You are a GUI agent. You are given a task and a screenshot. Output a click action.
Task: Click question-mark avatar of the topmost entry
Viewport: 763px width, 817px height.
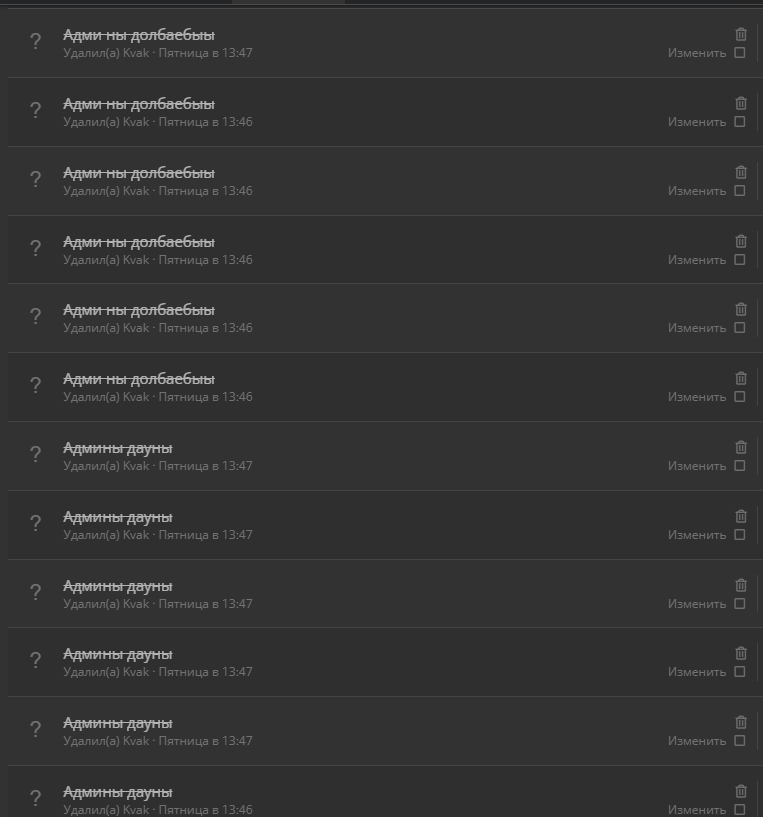click(x=35, y=41)
